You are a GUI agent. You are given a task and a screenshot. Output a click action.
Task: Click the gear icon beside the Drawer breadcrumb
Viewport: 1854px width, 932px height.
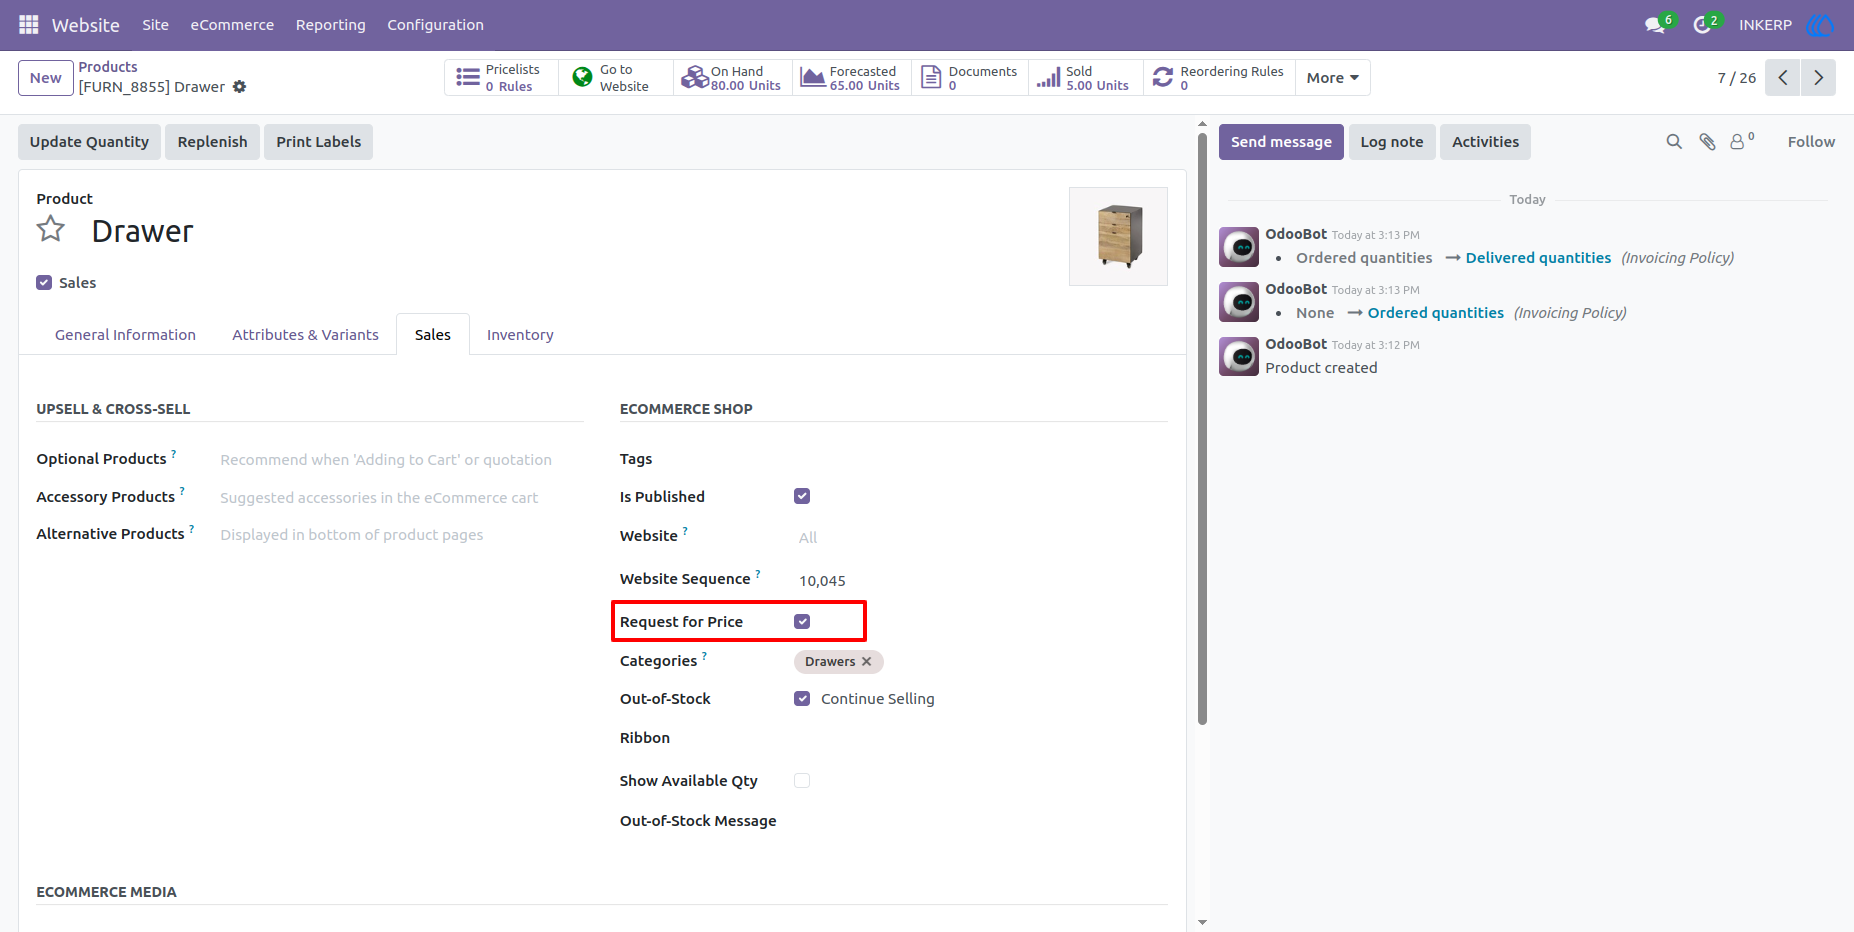click(239, 87)
